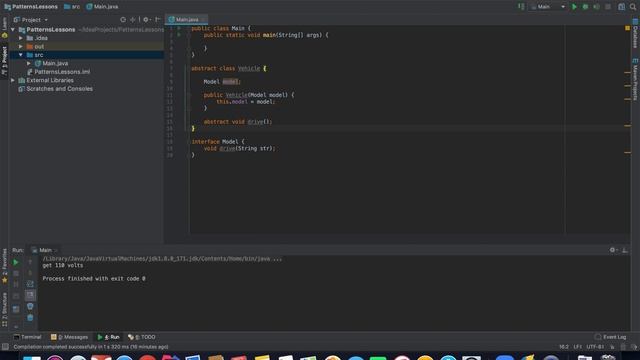Click run gutter arrow beside class Main
The image size is (640, 360).
pos(179,28)
